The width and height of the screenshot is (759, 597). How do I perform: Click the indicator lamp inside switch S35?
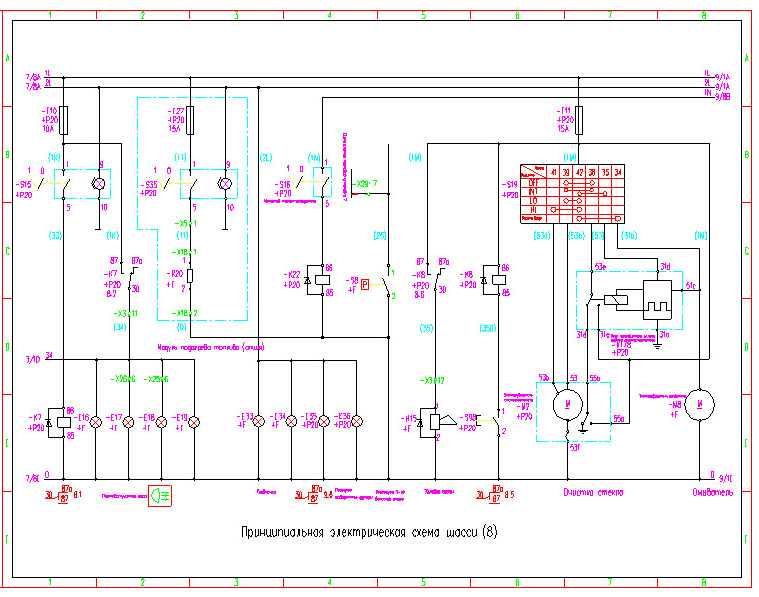click(226, 184)
